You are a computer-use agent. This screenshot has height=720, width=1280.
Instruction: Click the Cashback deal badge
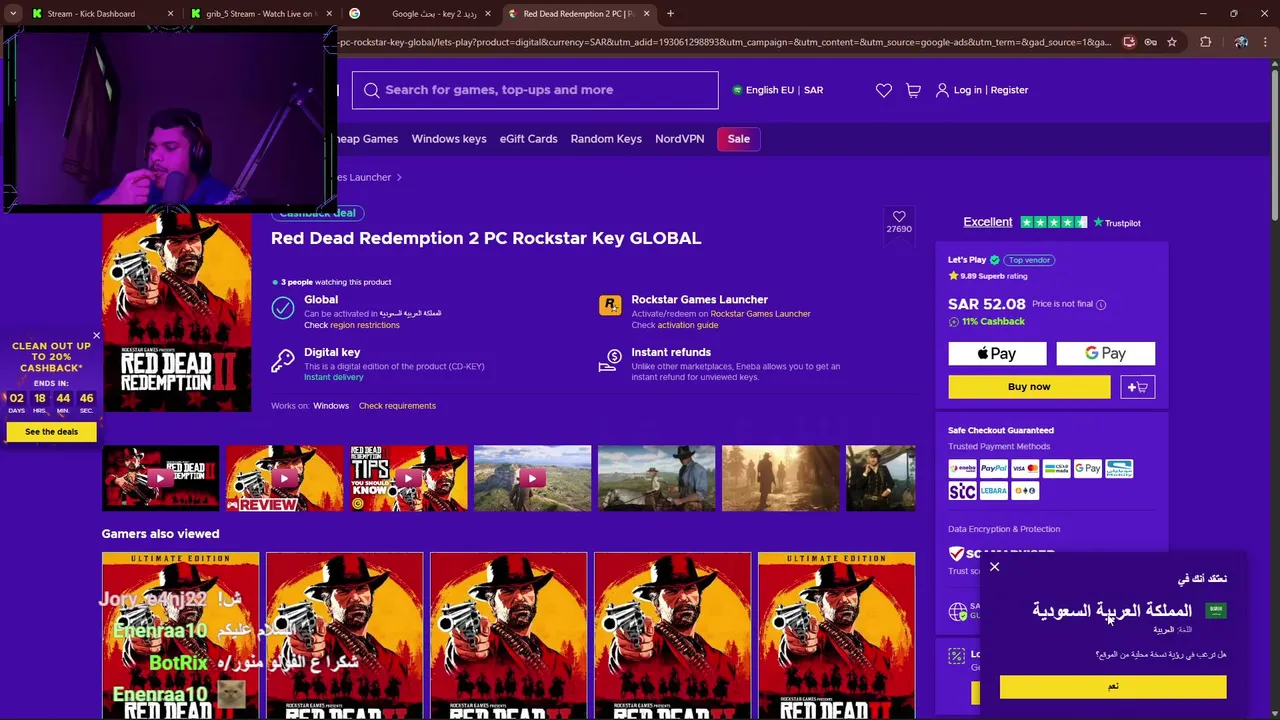click(x=317, y=213)
